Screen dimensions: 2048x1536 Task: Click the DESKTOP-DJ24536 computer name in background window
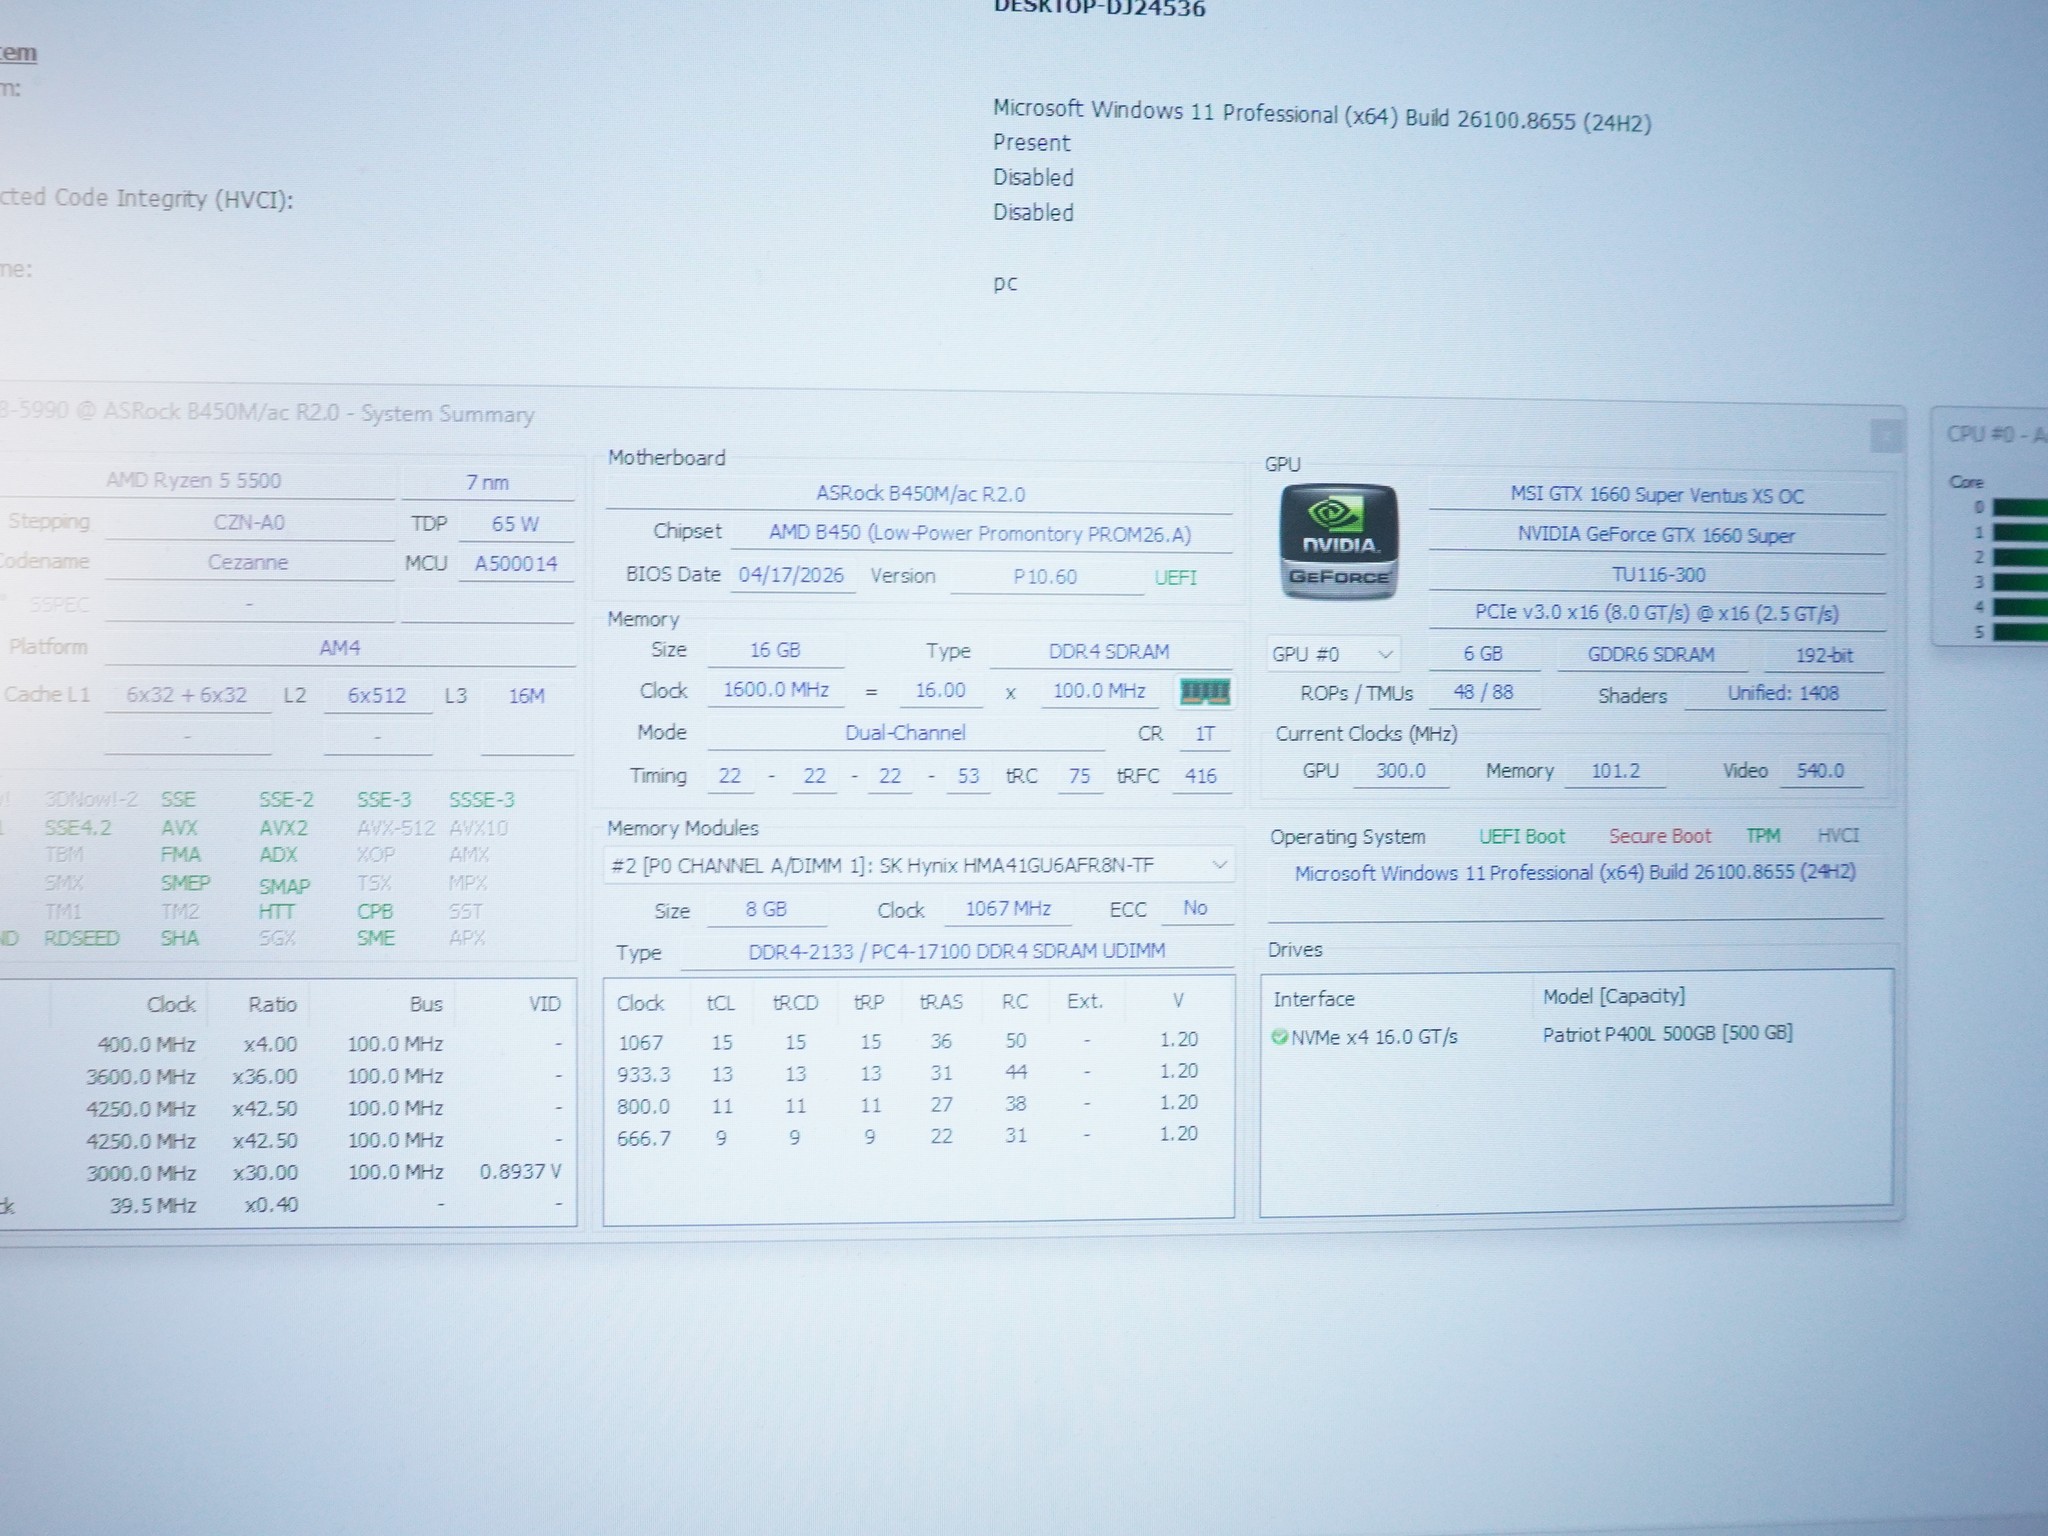(1099, 9)
